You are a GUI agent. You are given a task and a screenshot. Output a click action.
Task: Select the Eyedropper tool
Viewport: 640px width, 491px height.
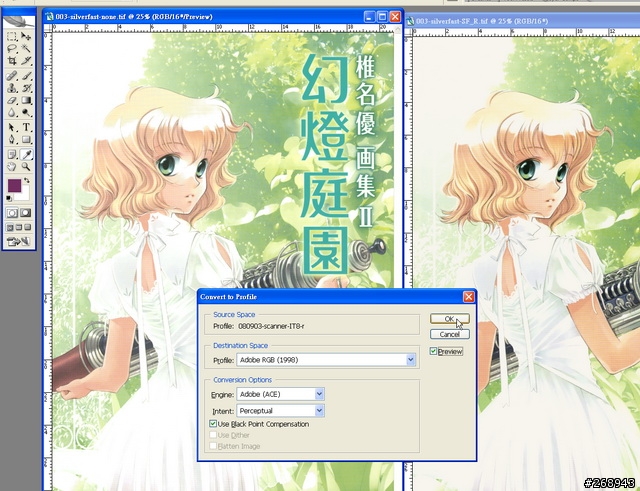pyautogui.click(x=26, y=154)
